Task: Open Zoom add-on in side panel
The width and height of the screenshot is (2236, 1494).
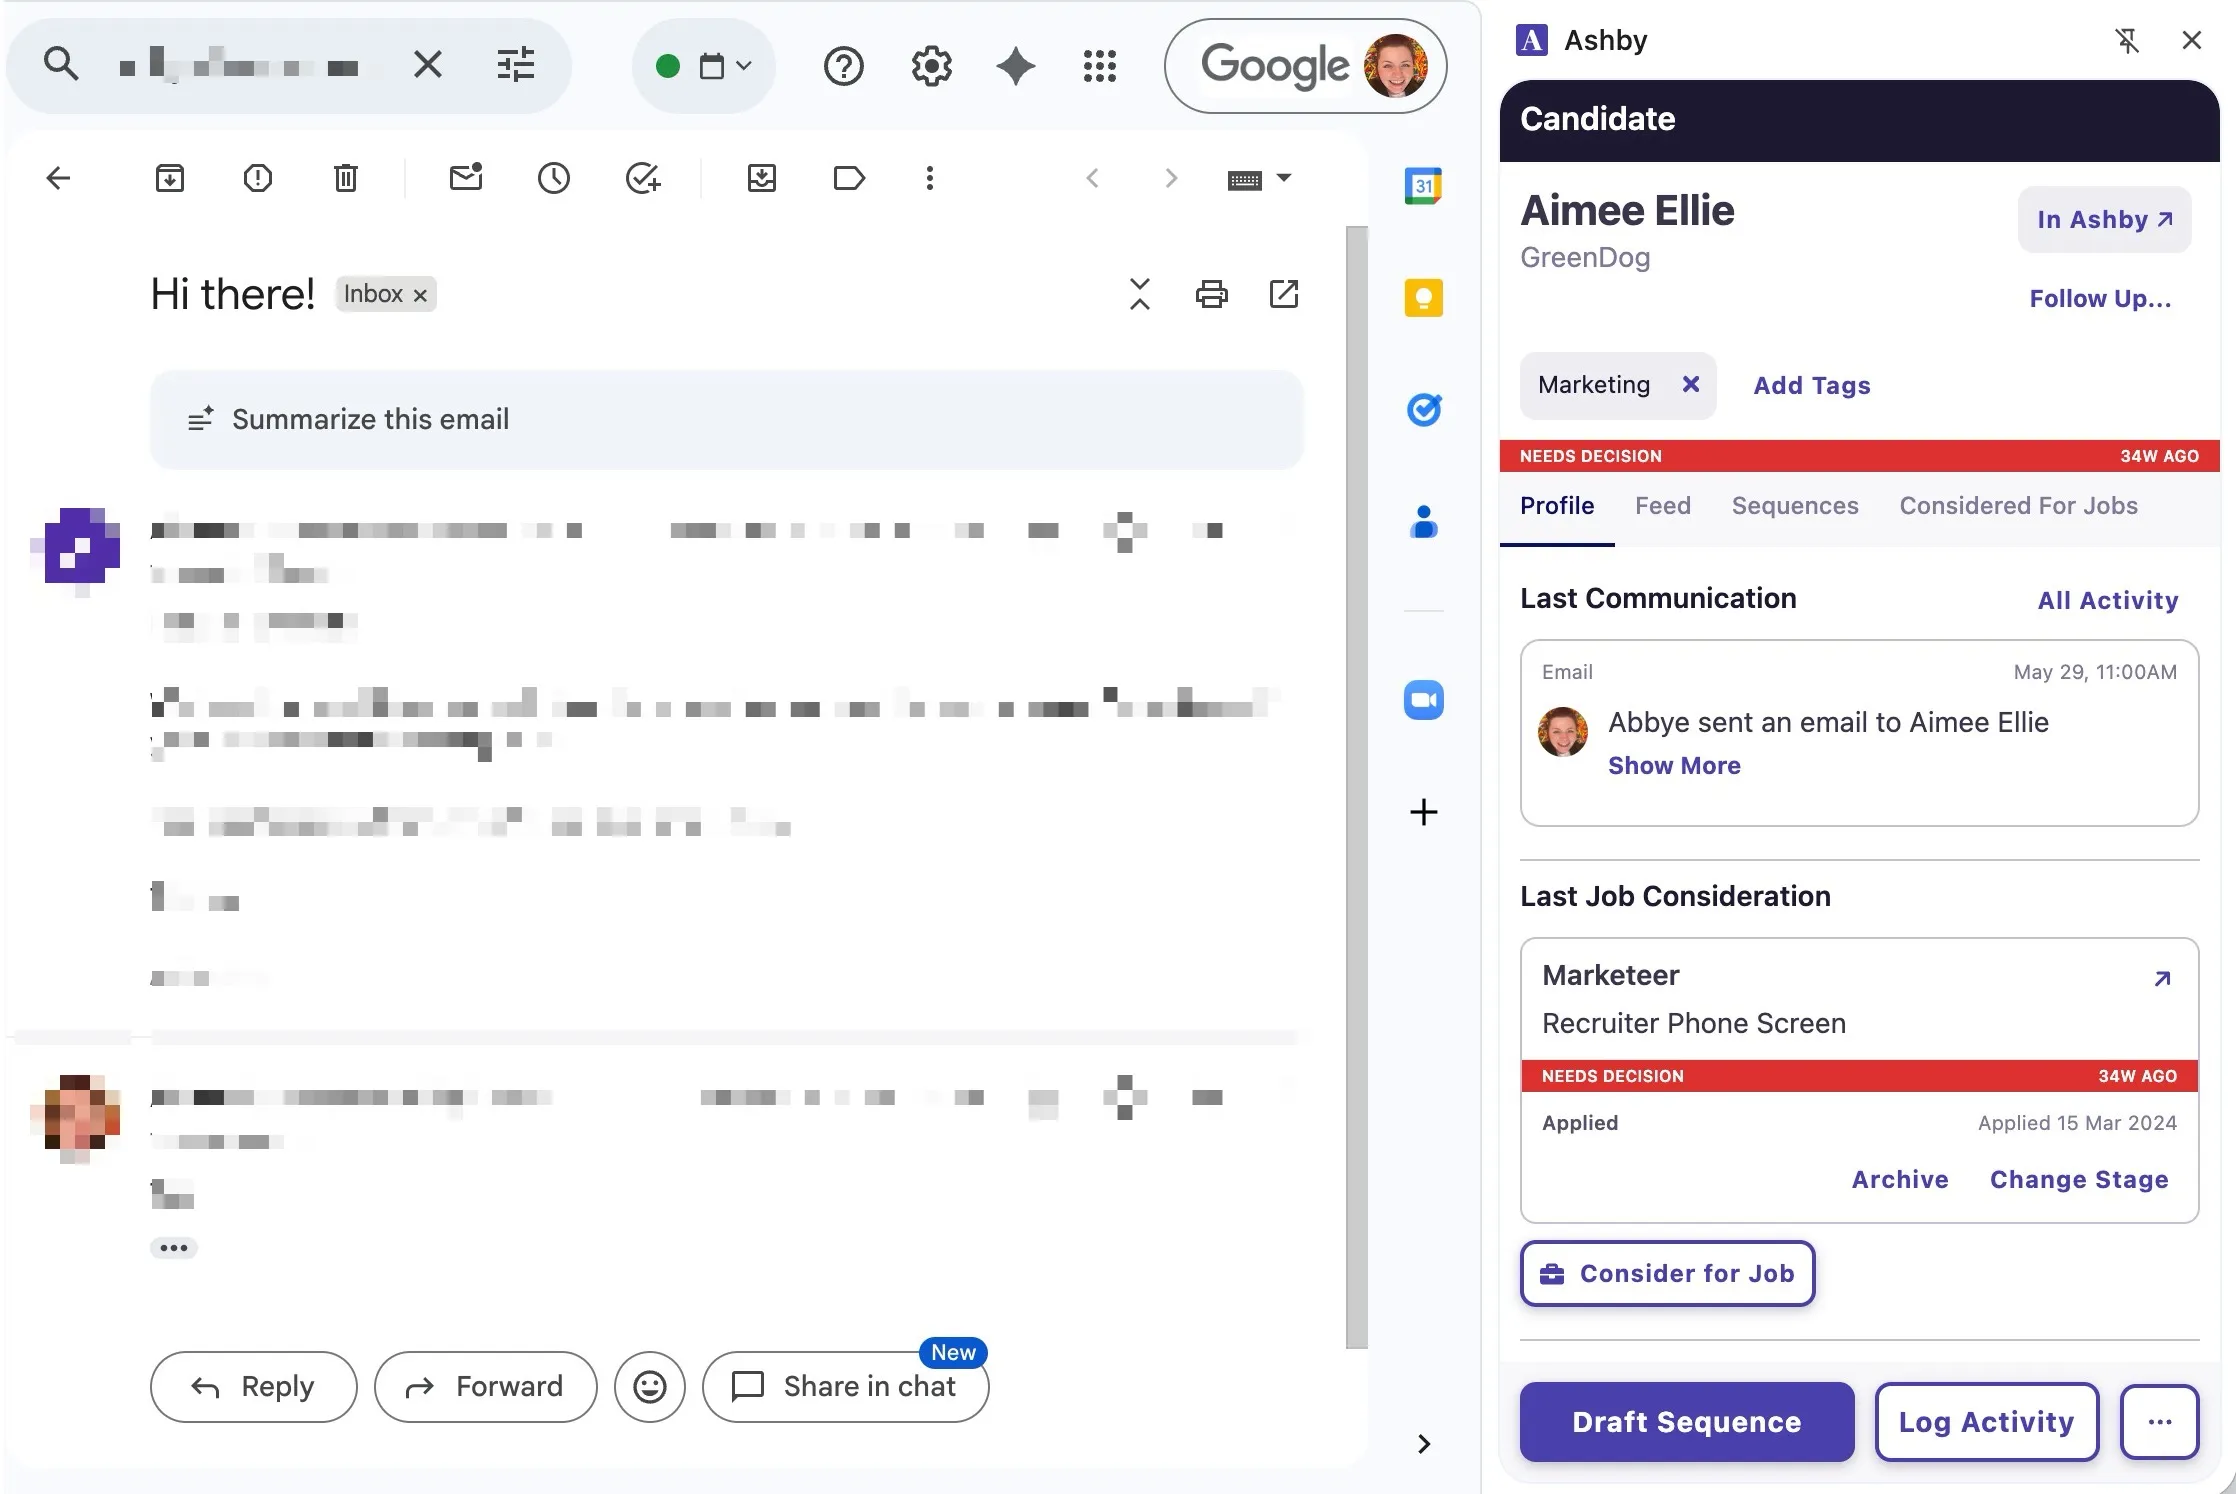Action: 1423,700
